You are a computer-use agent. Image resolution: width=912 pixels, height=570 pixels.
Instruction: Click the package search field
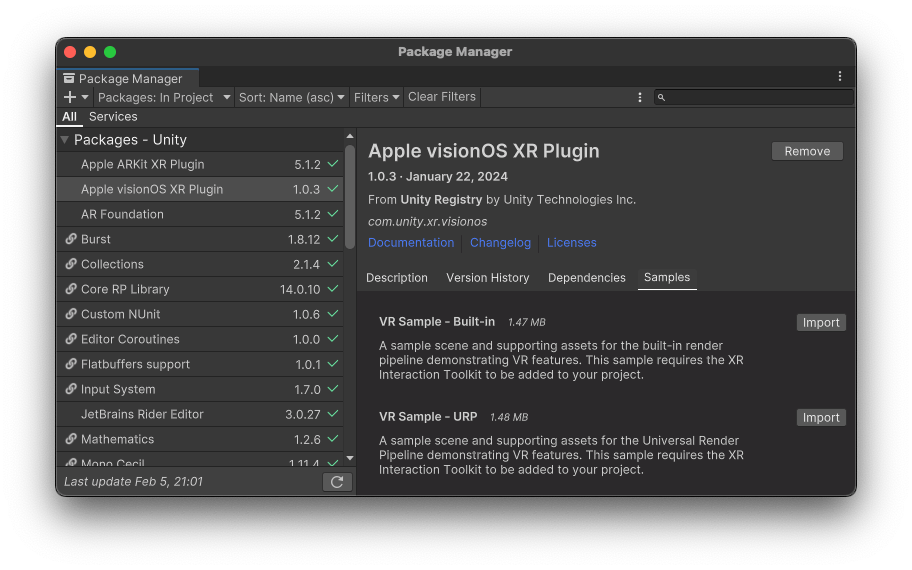click(x=754, y=97)
